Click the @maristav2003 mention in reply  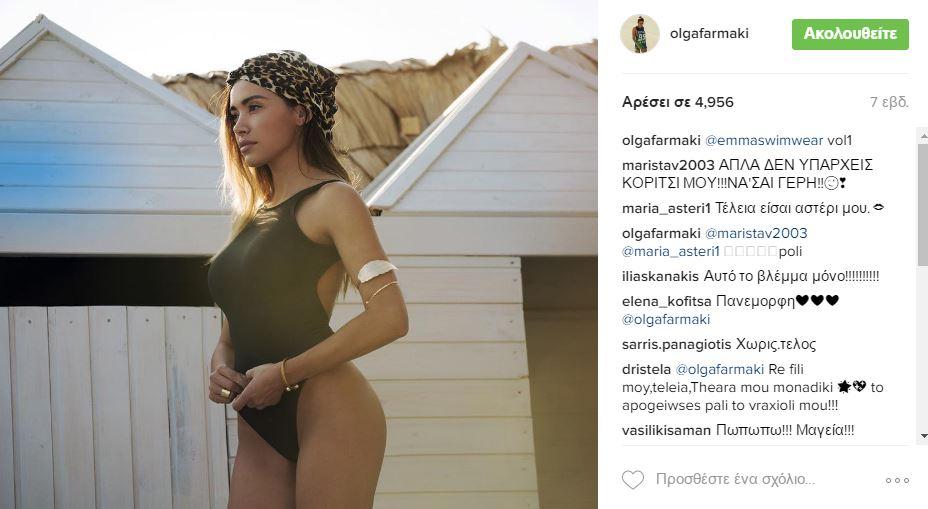pyautogui.click(x=756, y=233)
